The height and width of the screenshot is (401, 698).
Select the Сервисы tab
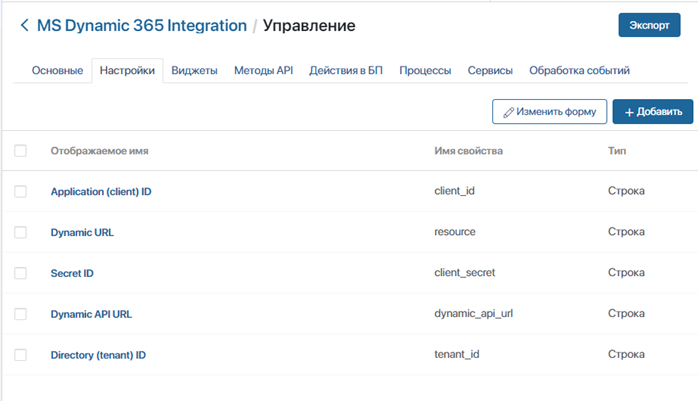tap(490, 70)
